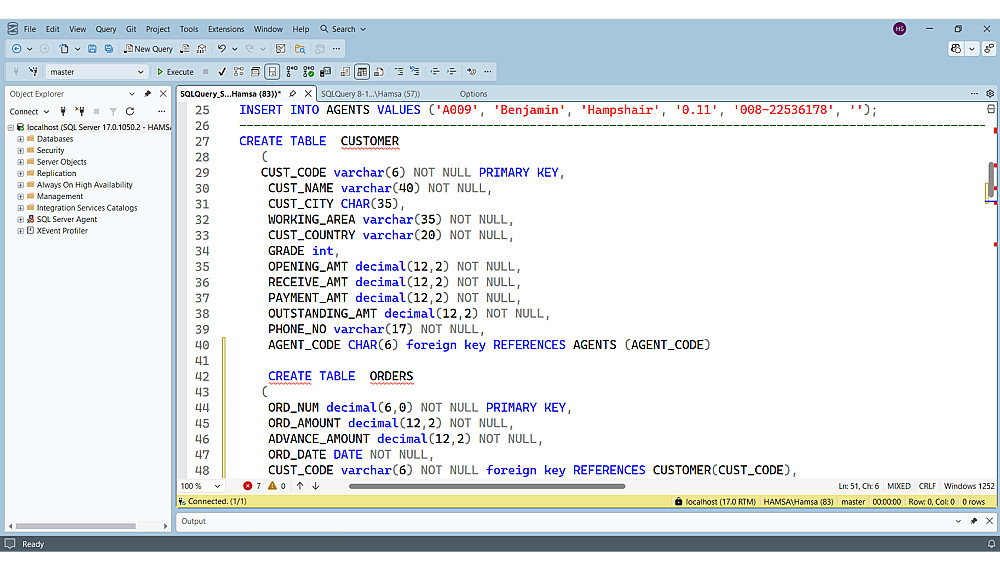Open the Tools menu
Screen dimensions: 1000x571
coord(189,29)
